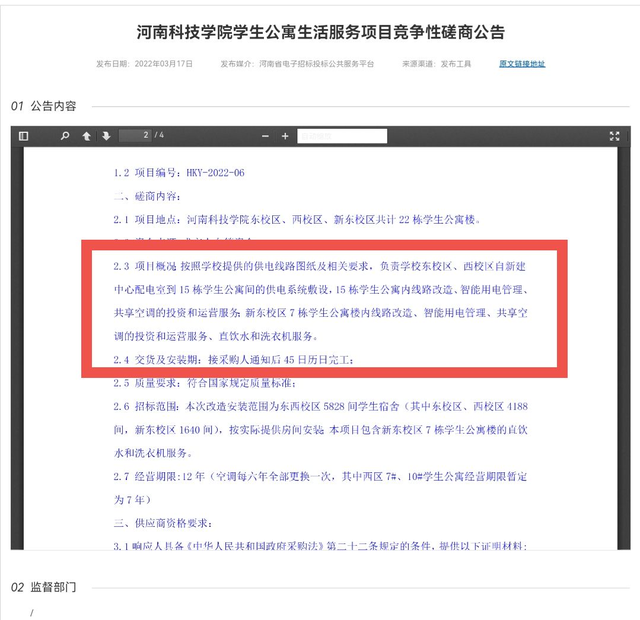Zoom in with the plus button

coord(285,136)
